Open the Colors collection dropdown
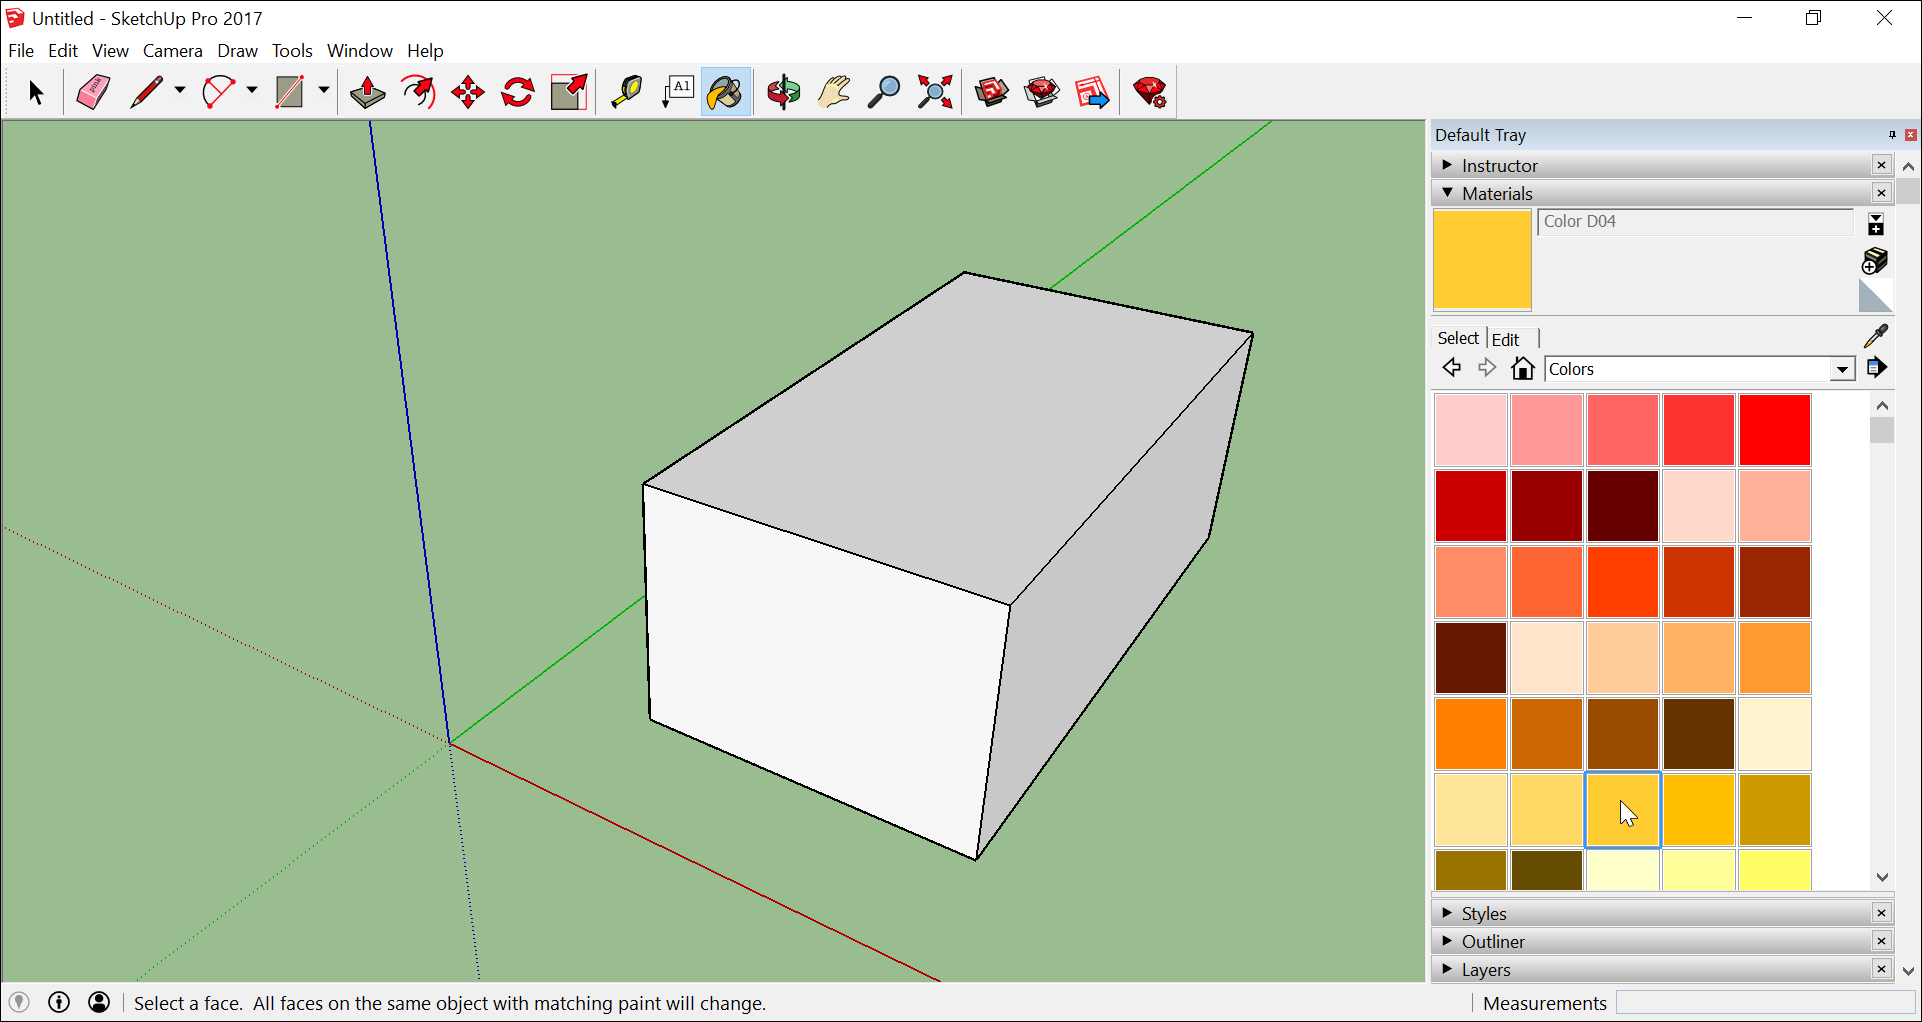 point(1843,368)
